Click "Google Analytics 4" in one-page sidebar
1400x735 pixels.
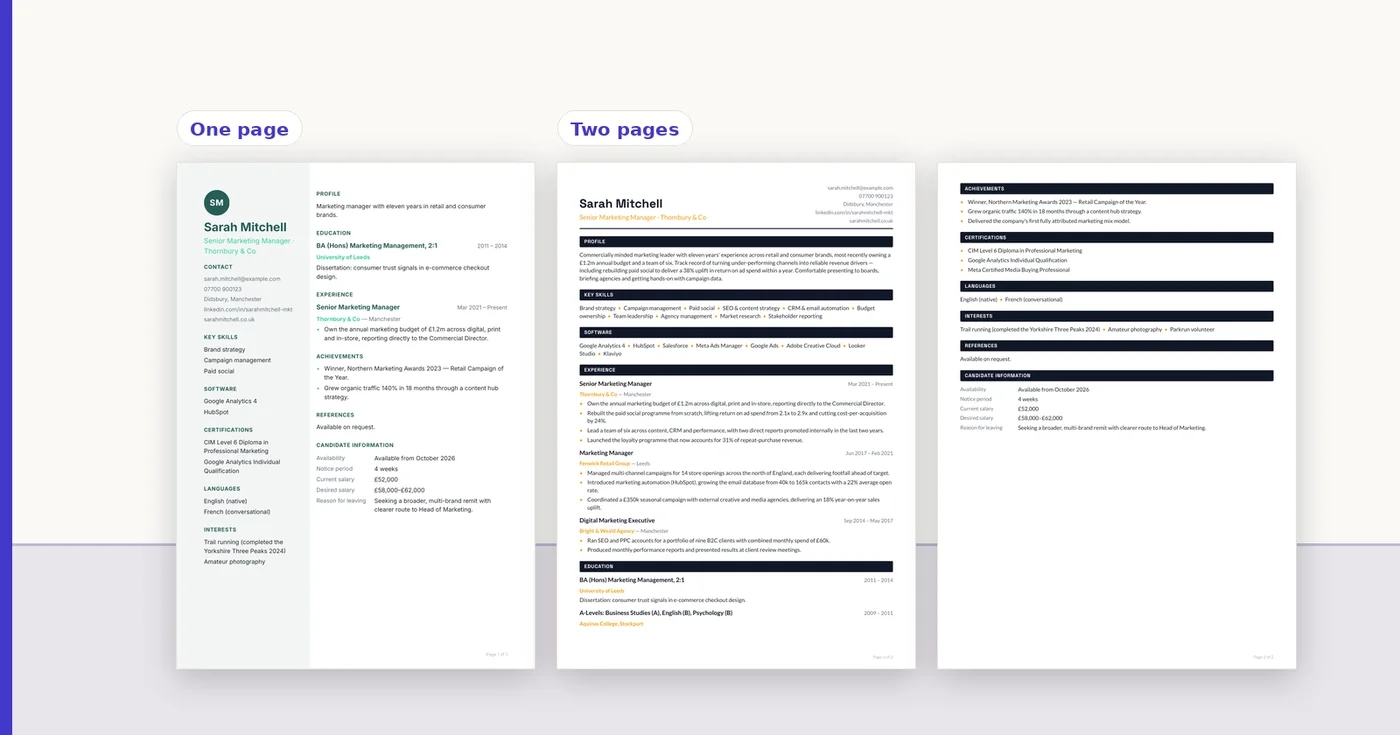pos(230,401)
